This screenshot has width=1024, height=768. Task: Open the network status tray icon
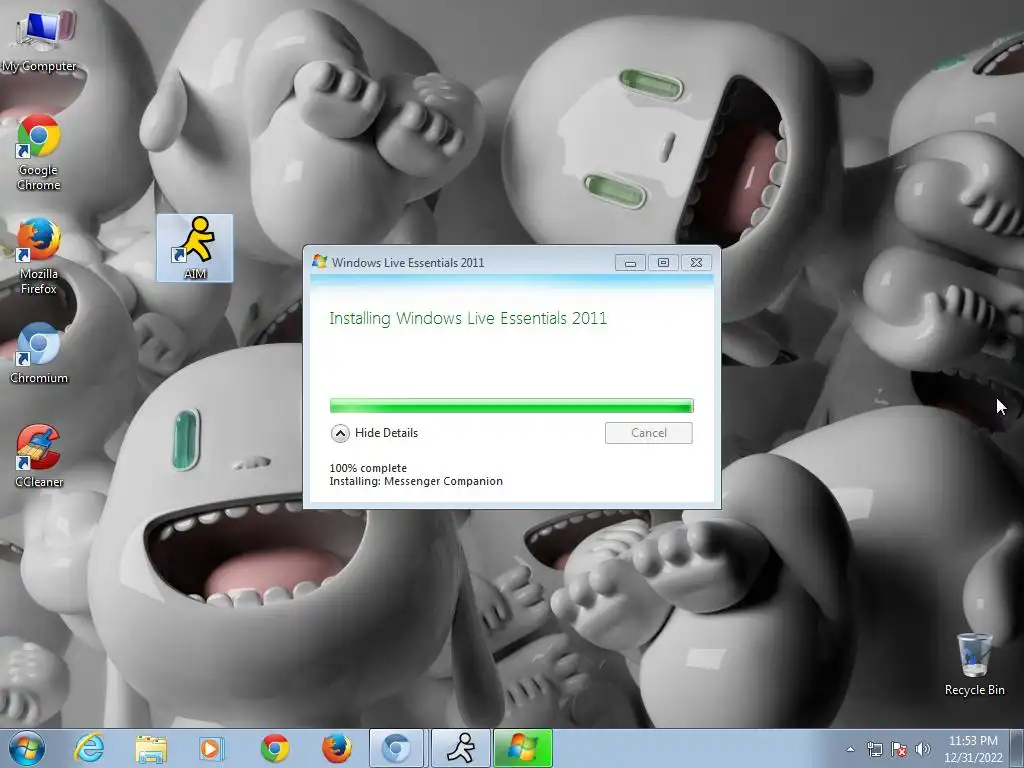click(874, 749)
